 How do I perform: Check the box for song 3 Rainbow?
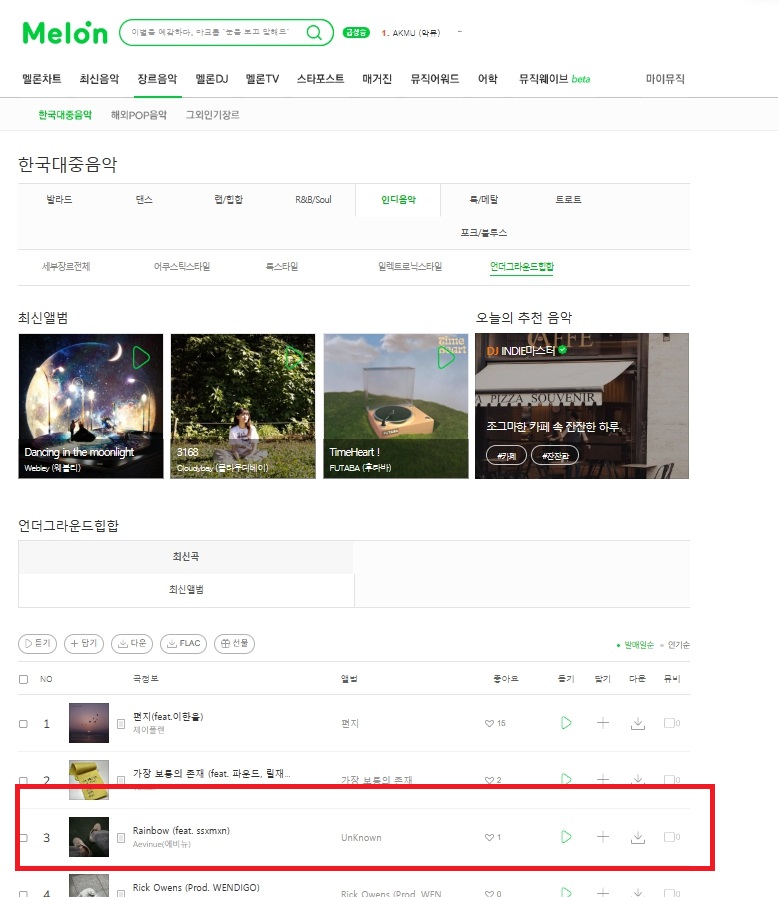click(23, 838)
